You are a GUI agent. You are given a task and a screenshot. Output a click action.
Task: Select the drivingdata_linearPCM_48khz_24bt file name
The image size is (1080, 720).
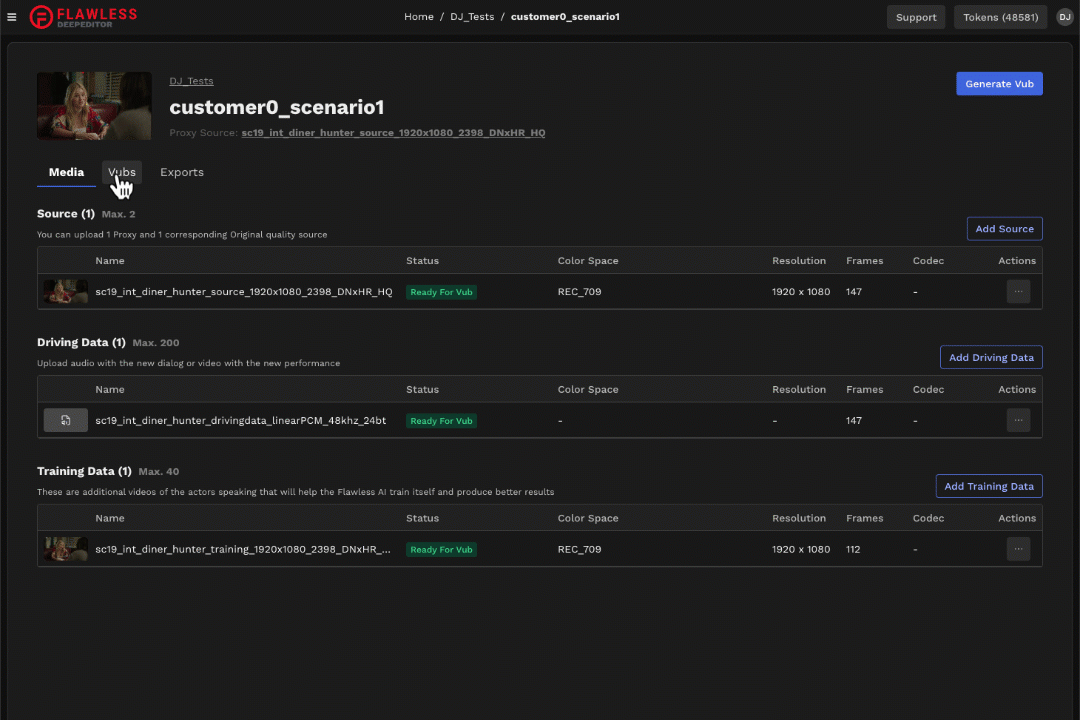(x=240, y=420)
